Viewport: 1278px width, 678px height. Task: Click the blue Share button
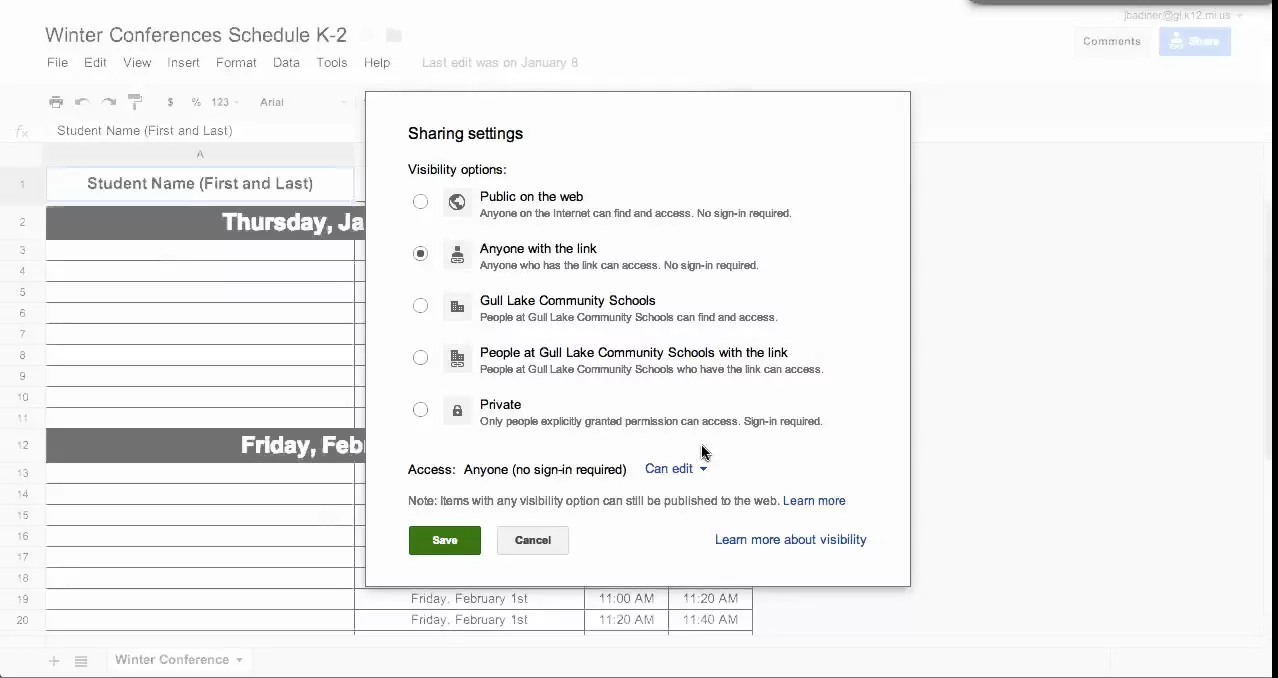tap(1194, 41)
